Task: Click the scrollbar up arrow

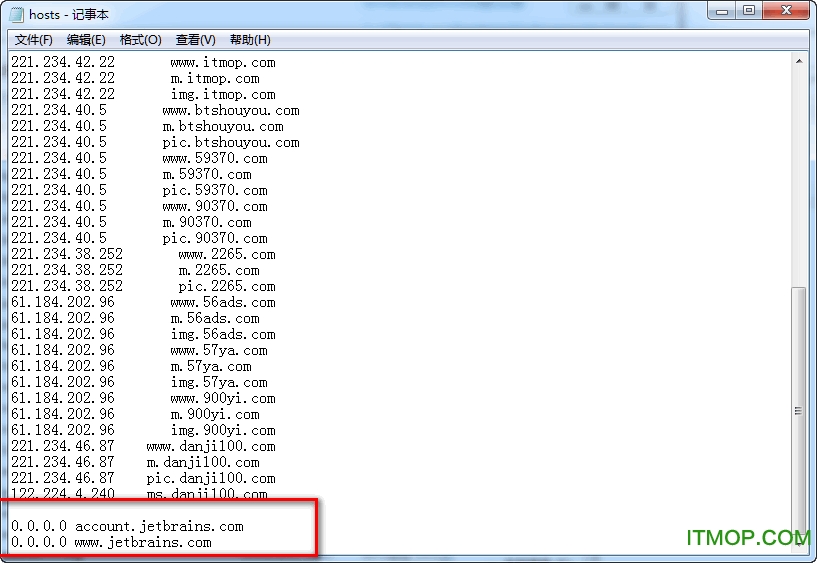Action: click(x=799, y=61)
